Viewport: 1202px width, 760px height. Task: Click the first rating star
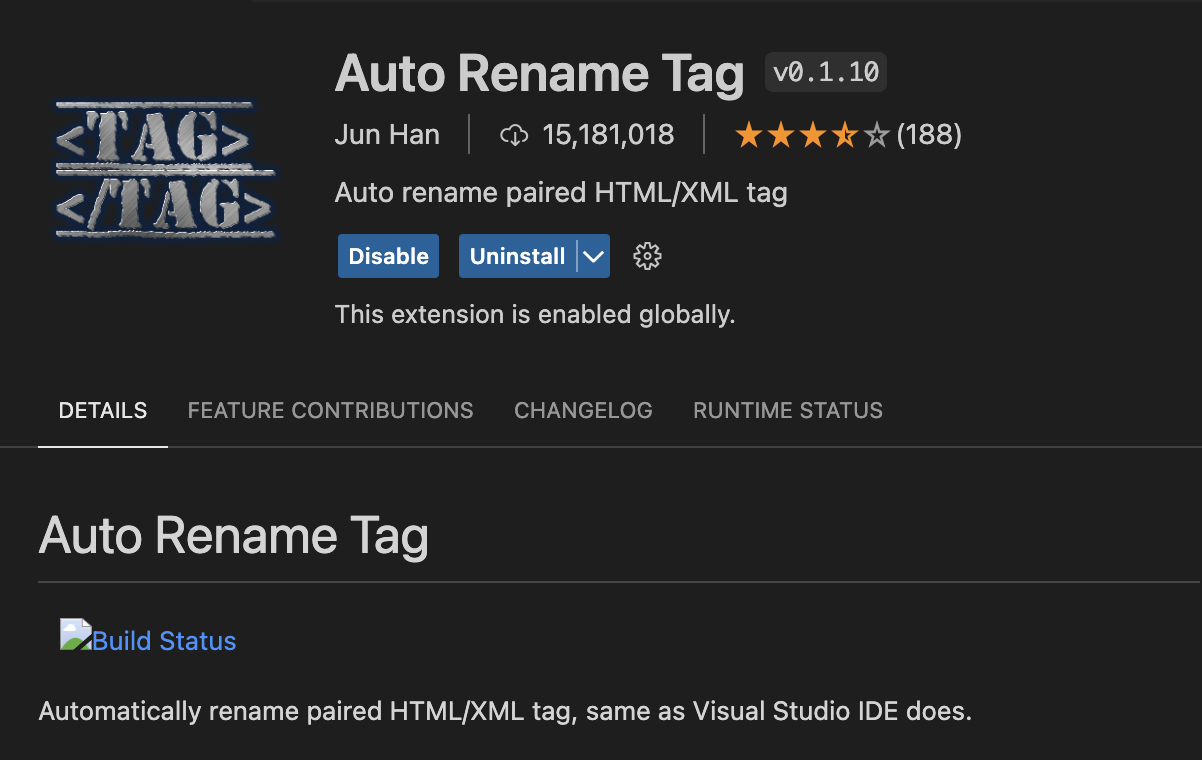point(749,133)
